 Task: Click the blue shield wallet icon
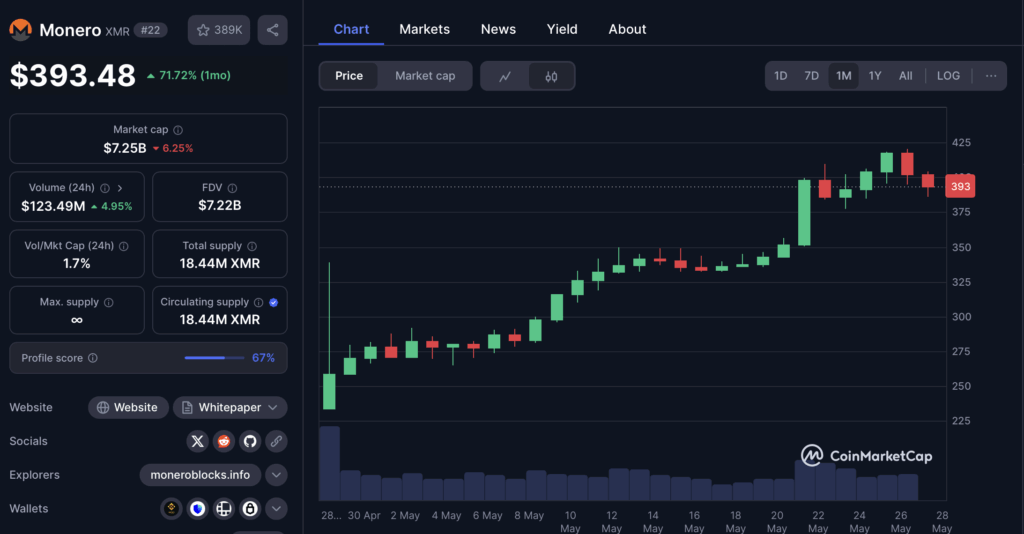click(197, 509)
